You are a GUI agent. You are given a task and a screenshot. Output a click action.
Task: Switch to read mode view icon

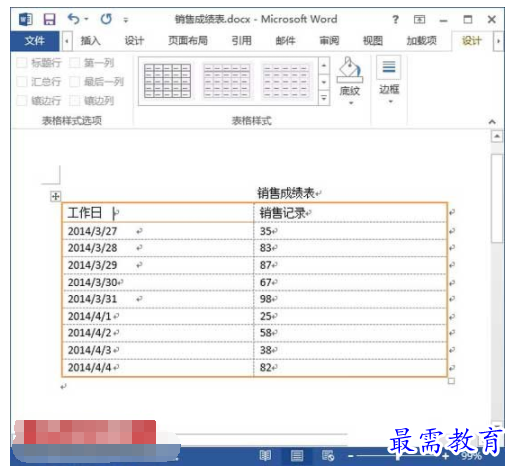coord(265,455)
